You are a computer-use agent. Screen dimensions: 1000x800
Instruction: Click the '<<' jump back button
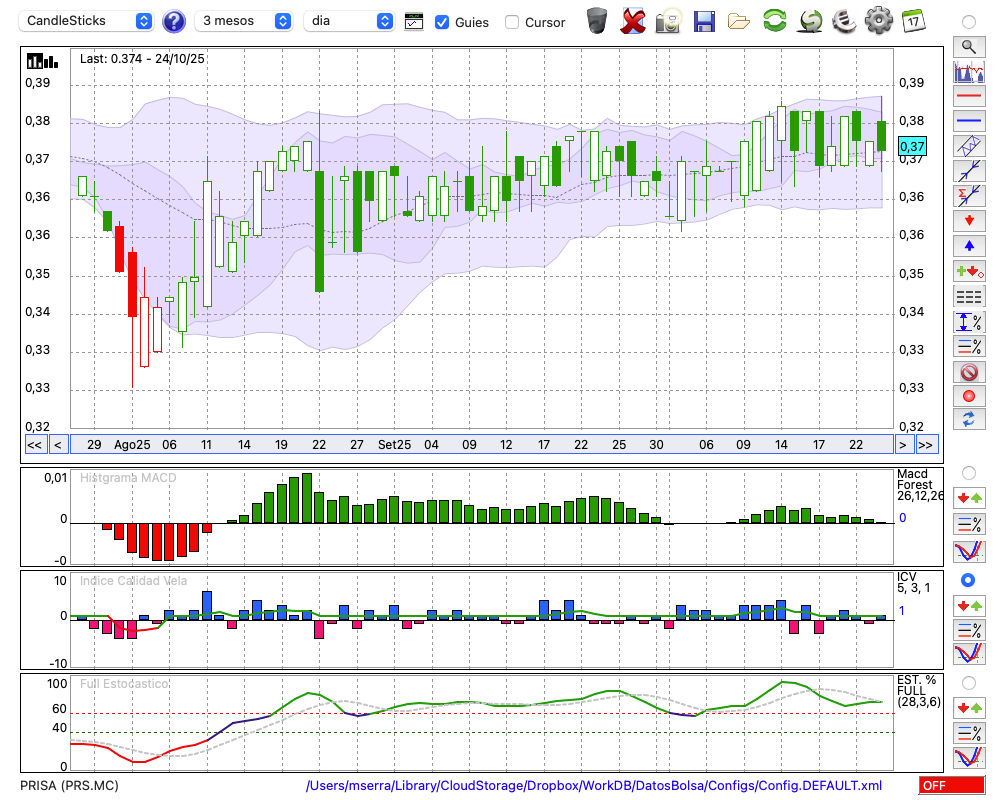pyautogui.click(x=35, y=445)
